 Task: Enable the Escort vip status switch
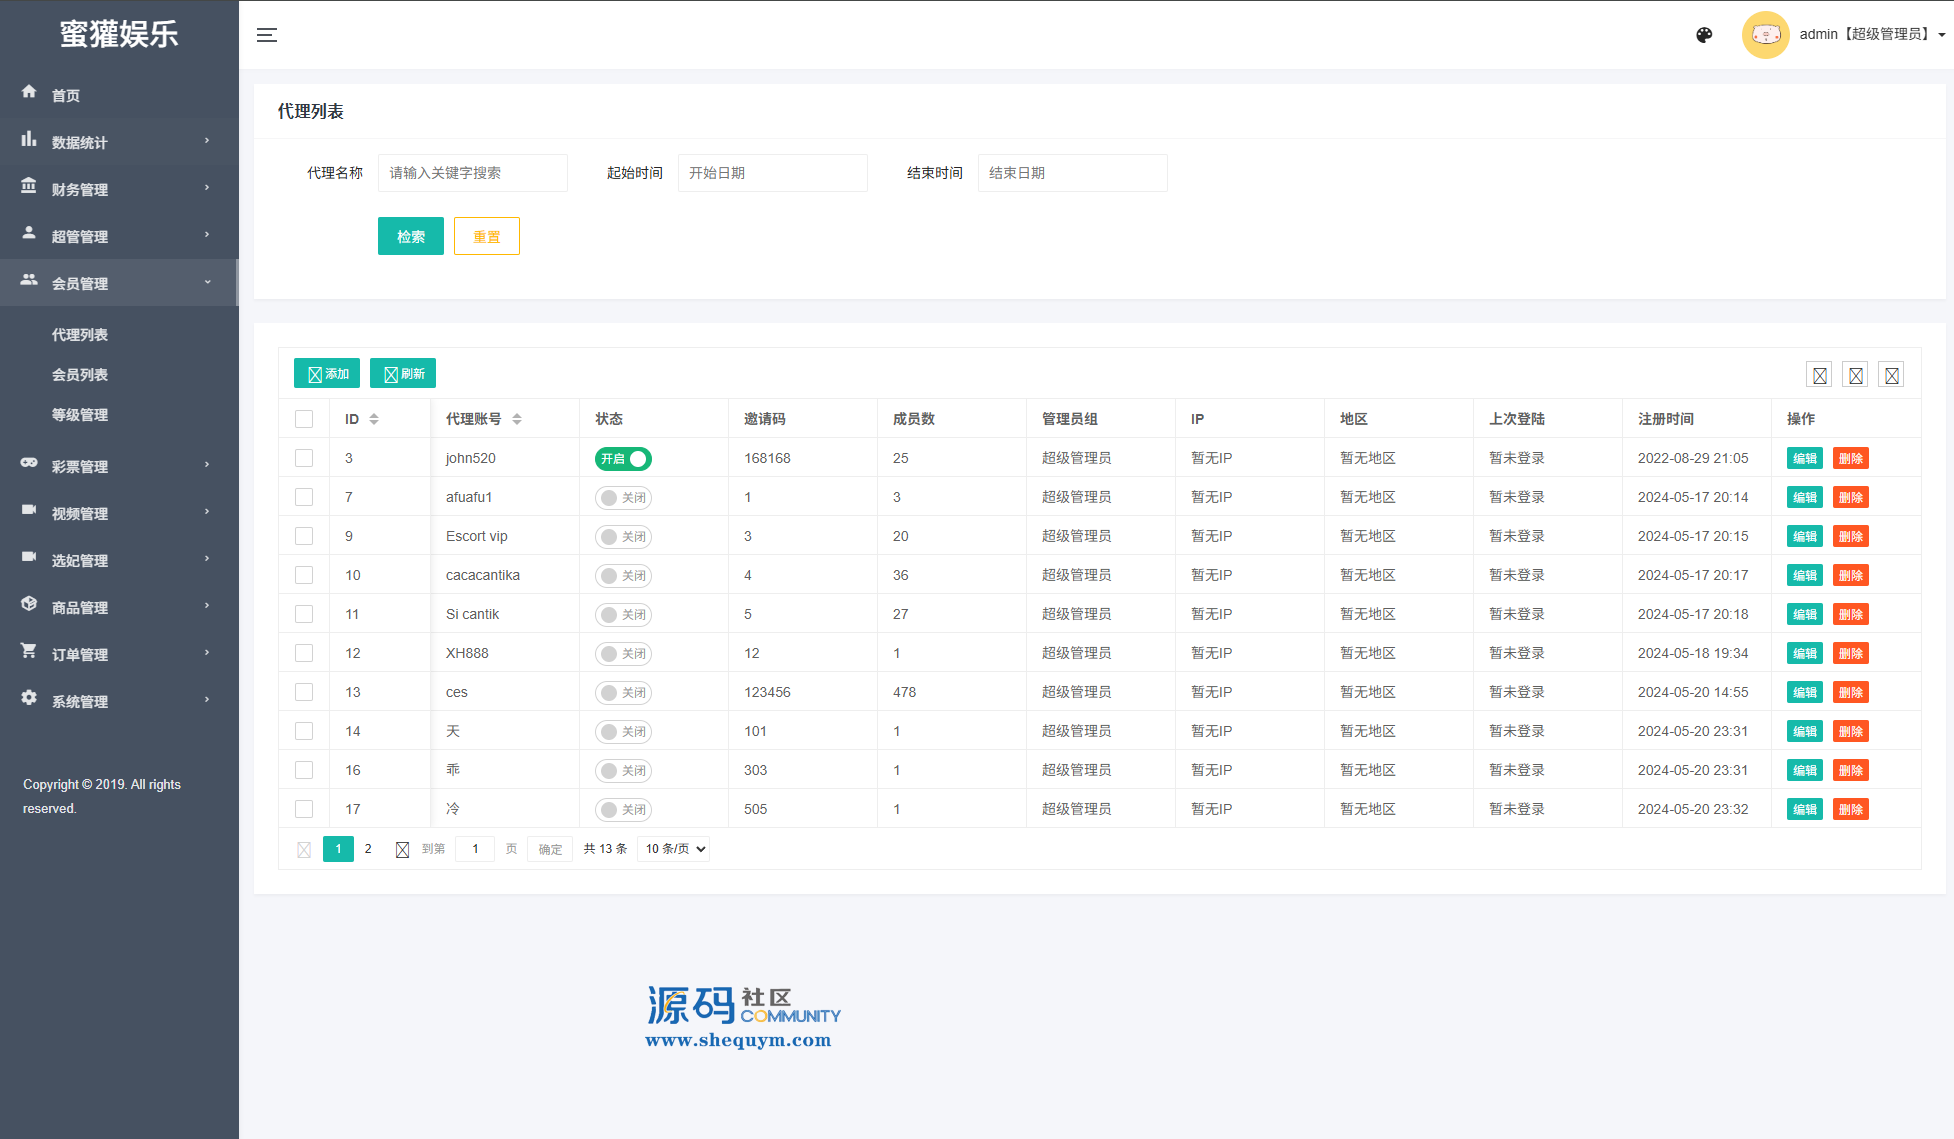(x=623, y=537)
